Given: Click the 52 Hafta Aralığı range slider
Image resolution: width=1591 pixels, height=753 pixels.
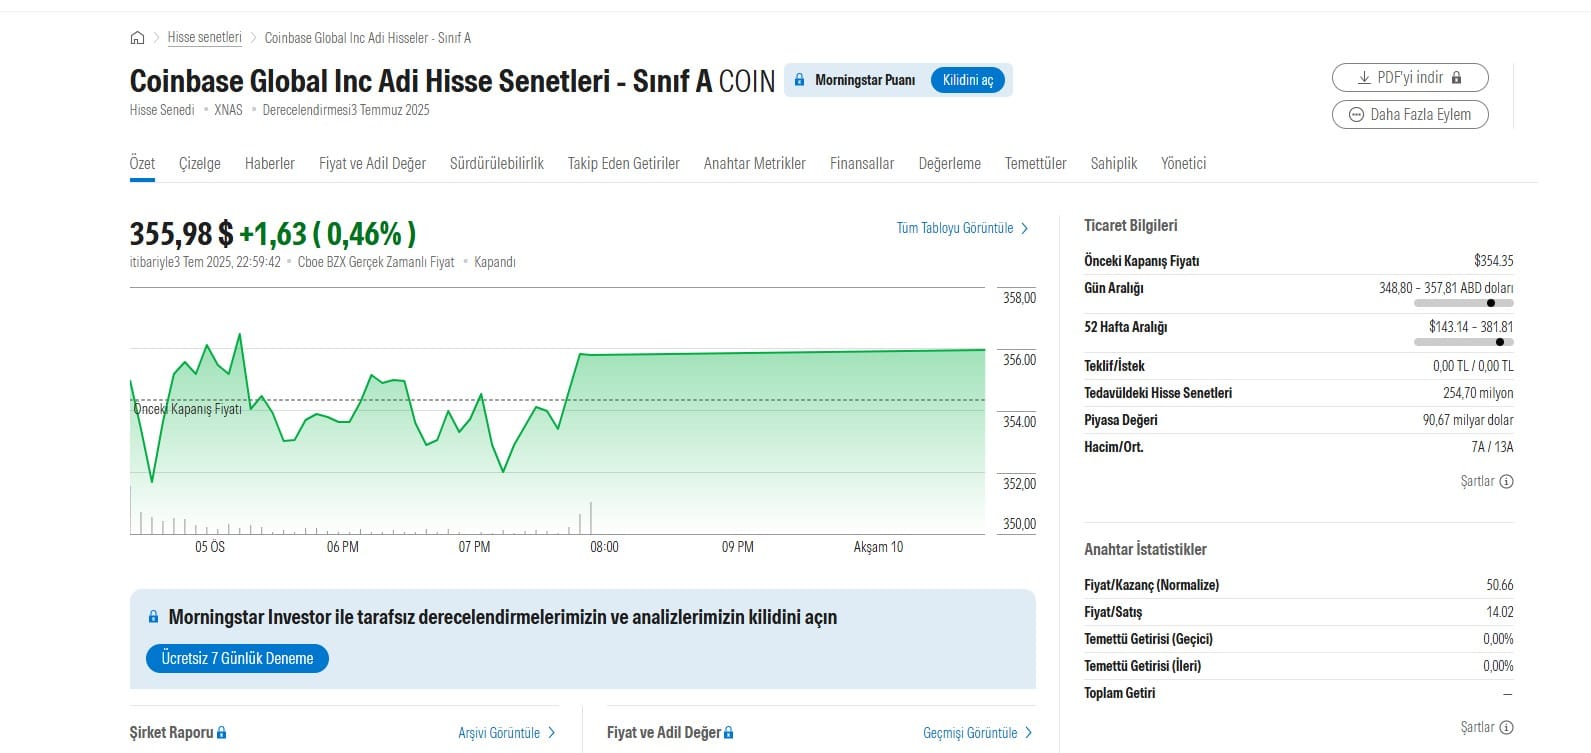Looking at the screenshot, I should coord(1464,342).
